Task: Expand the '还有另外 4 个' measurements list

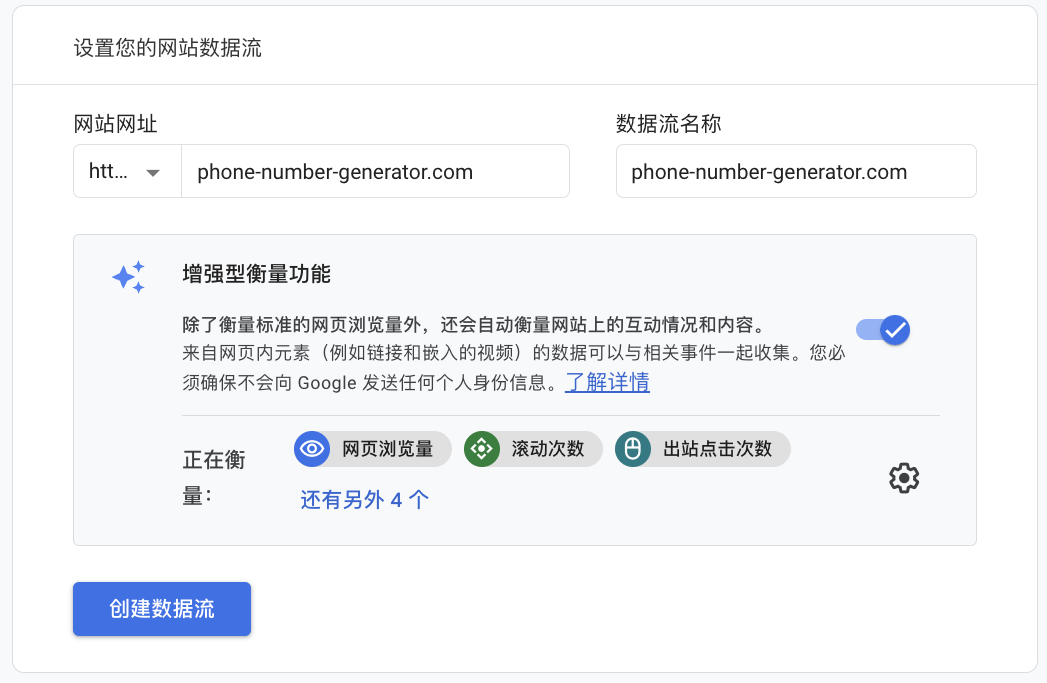Action: [x=365, y=500]
